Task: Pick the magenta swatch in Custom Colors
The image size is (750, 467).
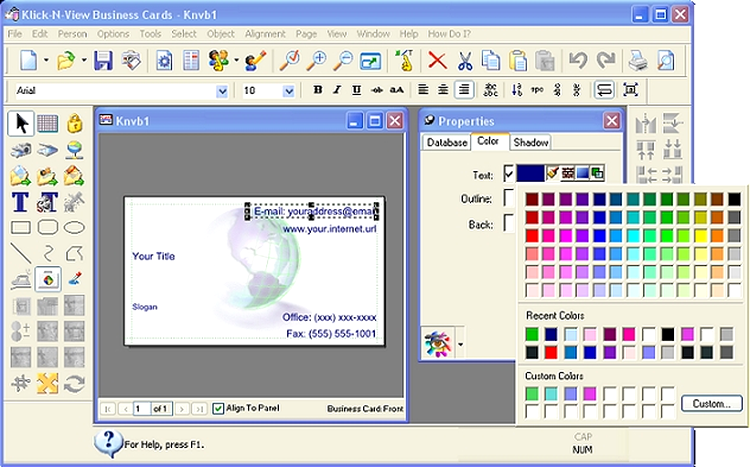Action: [590, 394]
